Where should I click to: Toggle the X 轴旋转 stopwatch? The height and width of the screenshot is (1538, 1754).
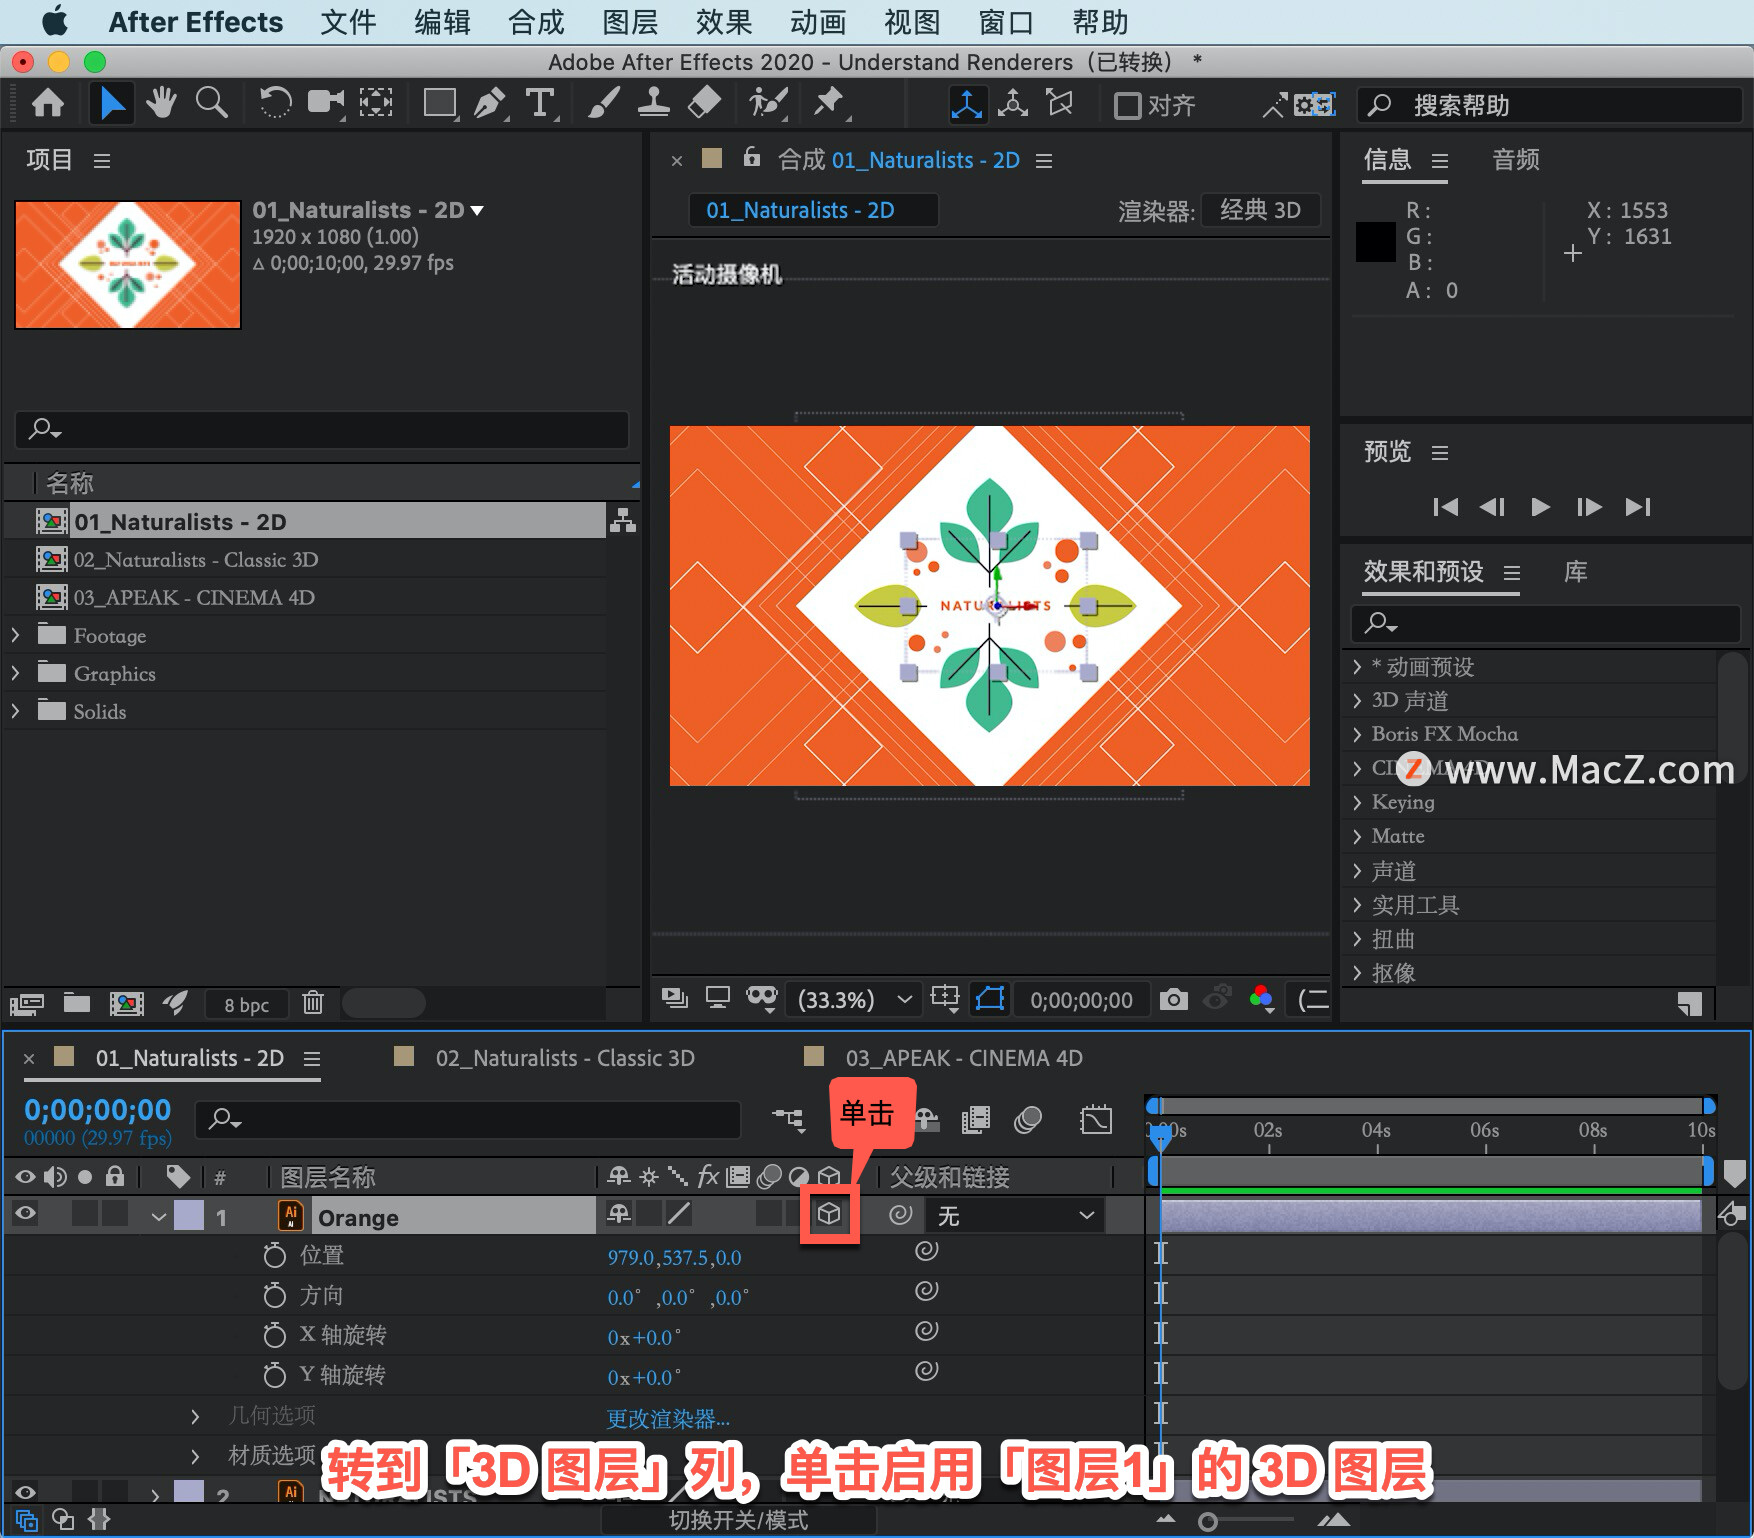click(x=274, y=1335)
